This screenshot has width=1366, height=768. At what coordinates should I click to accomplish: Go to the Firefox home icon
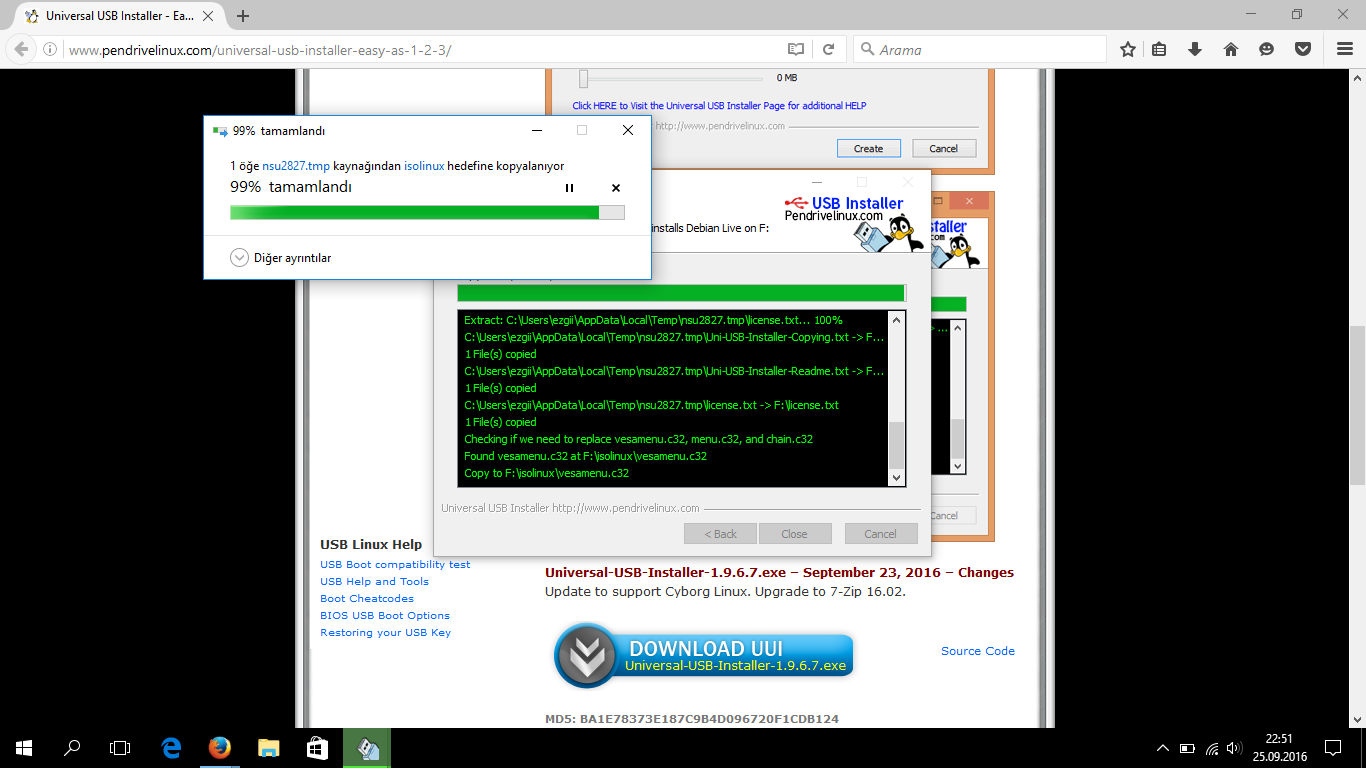coord(1231,49)
